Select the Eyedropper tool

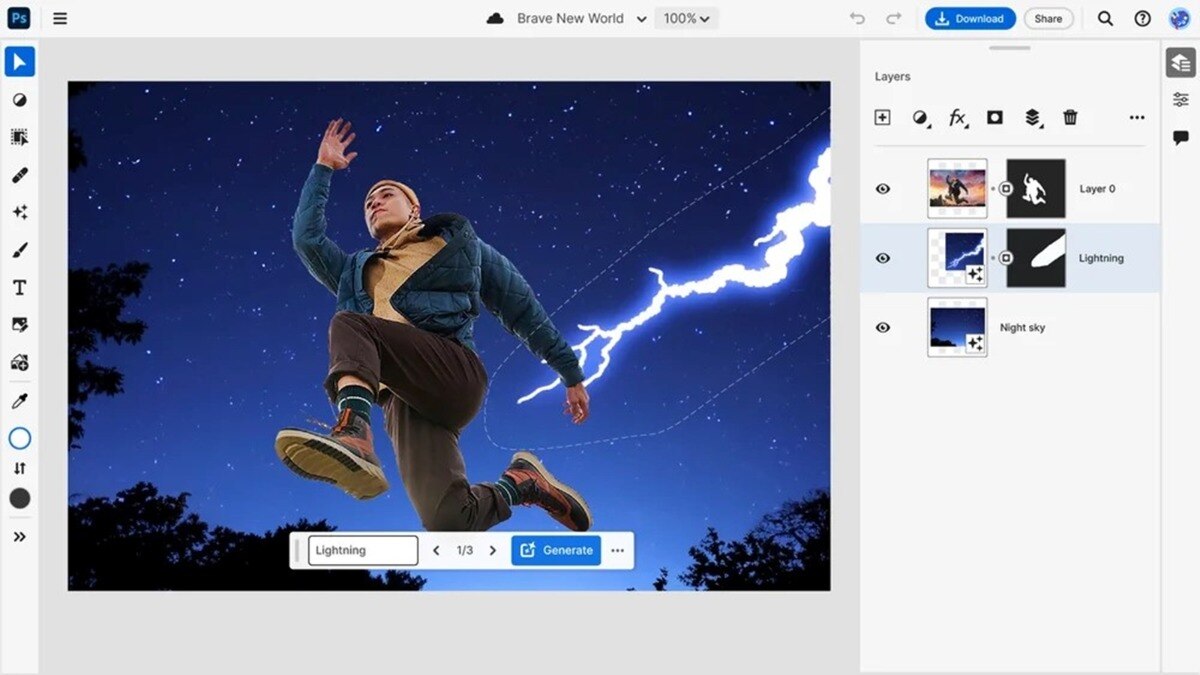[x=19, y=399]
